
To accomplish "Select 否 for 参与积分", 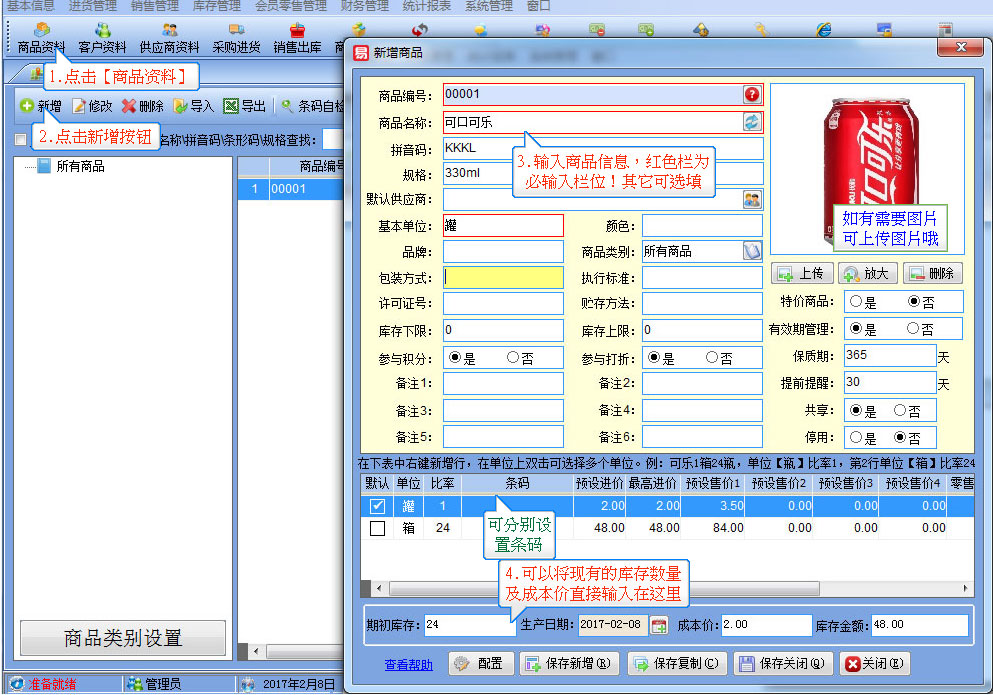I will [513, 357].
